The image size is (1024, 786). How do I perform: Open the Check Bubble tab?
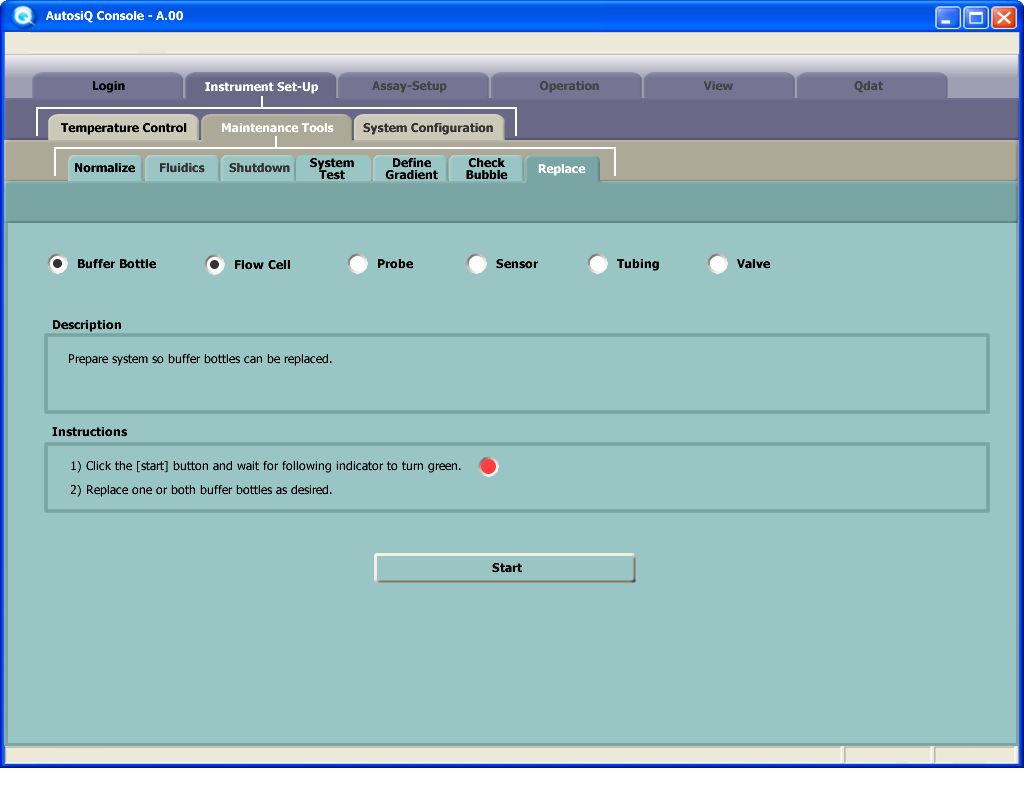[486, 168]
